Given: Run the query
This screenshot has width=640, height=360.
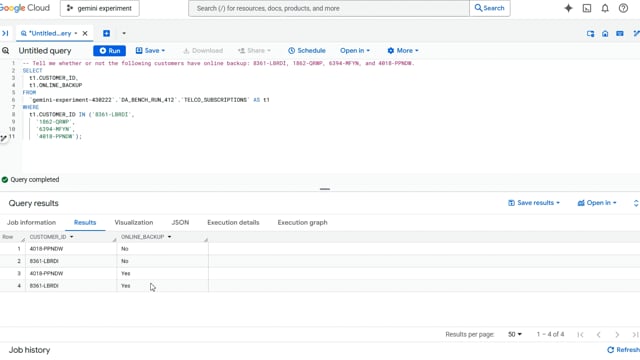Looking at the screenshot, I should coord(109,51).
